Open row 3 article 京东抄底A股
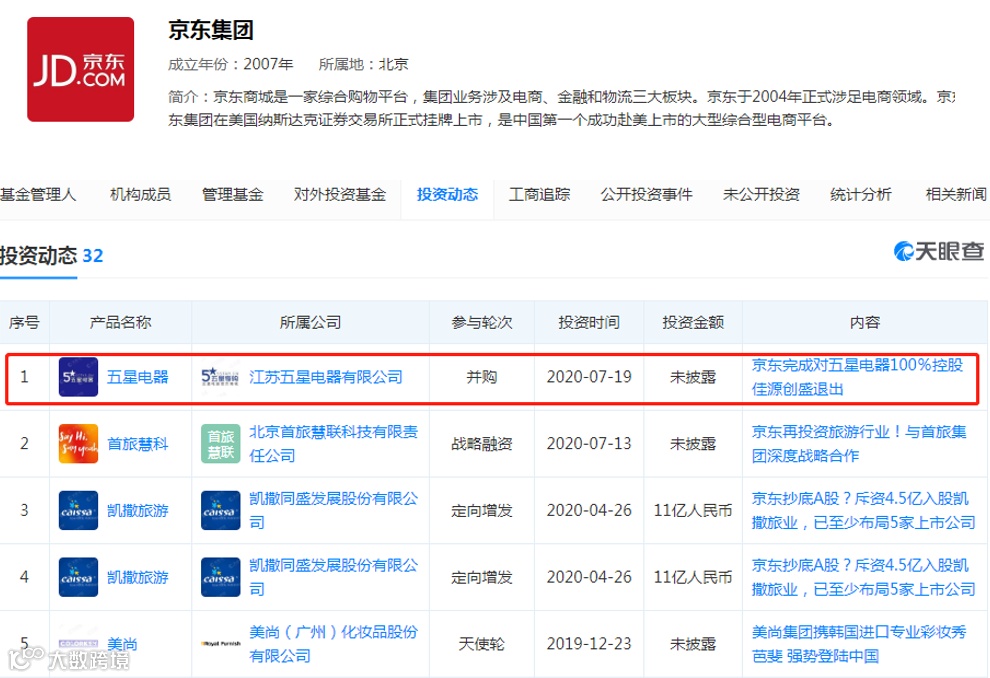 click(x=863, y=510)
